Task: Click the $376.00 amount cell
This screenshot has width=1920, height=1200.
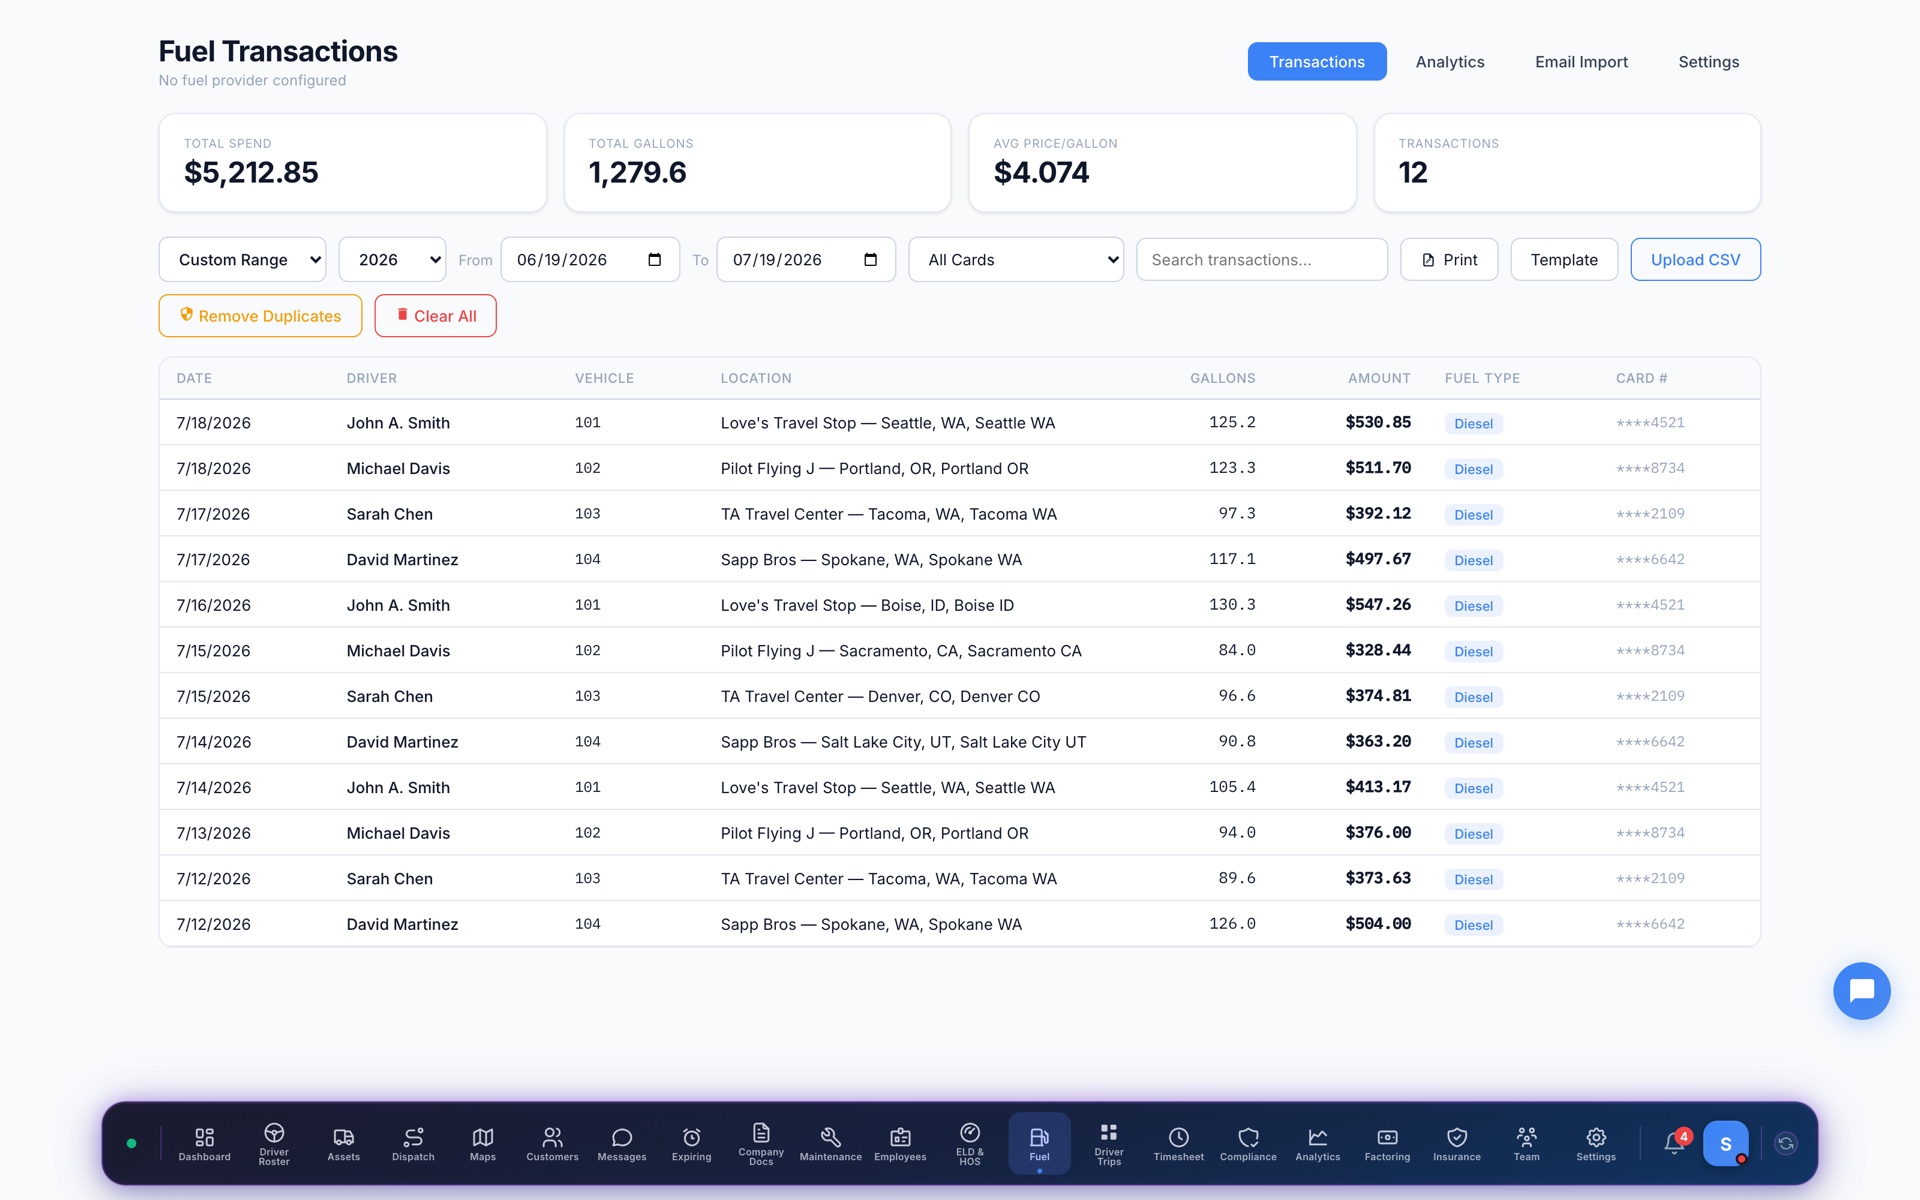Action: click(1378, 833)
